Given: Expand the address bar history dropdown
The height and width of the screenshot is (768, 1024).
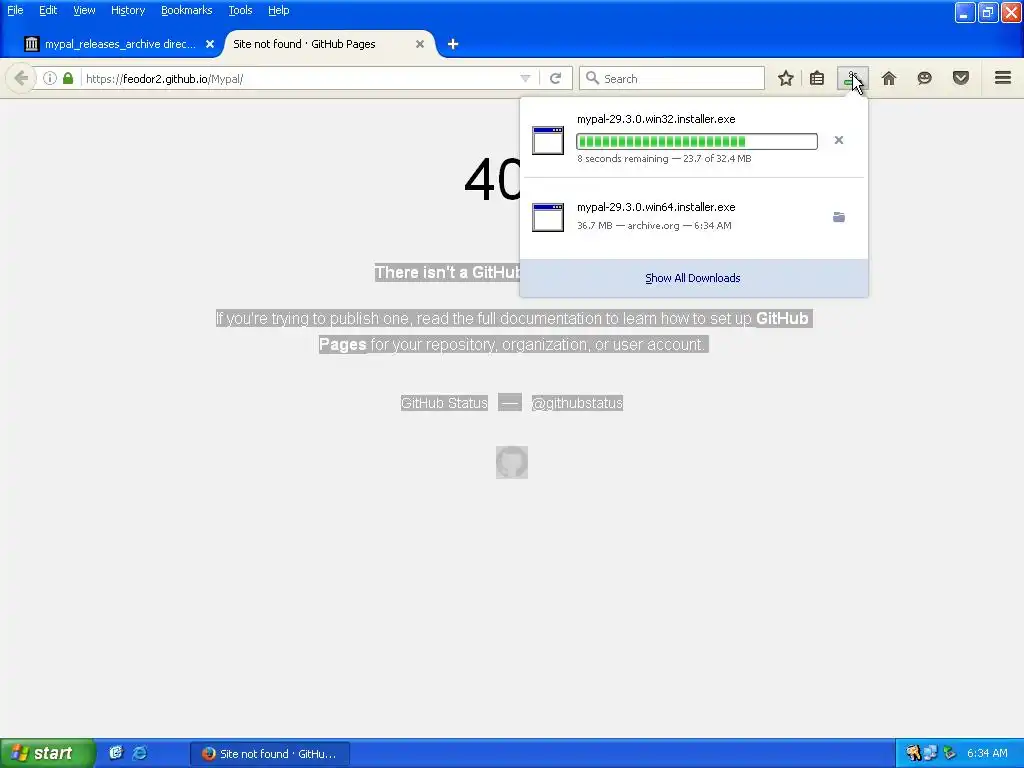Looking at the screenshot, I should pos(525,78).
